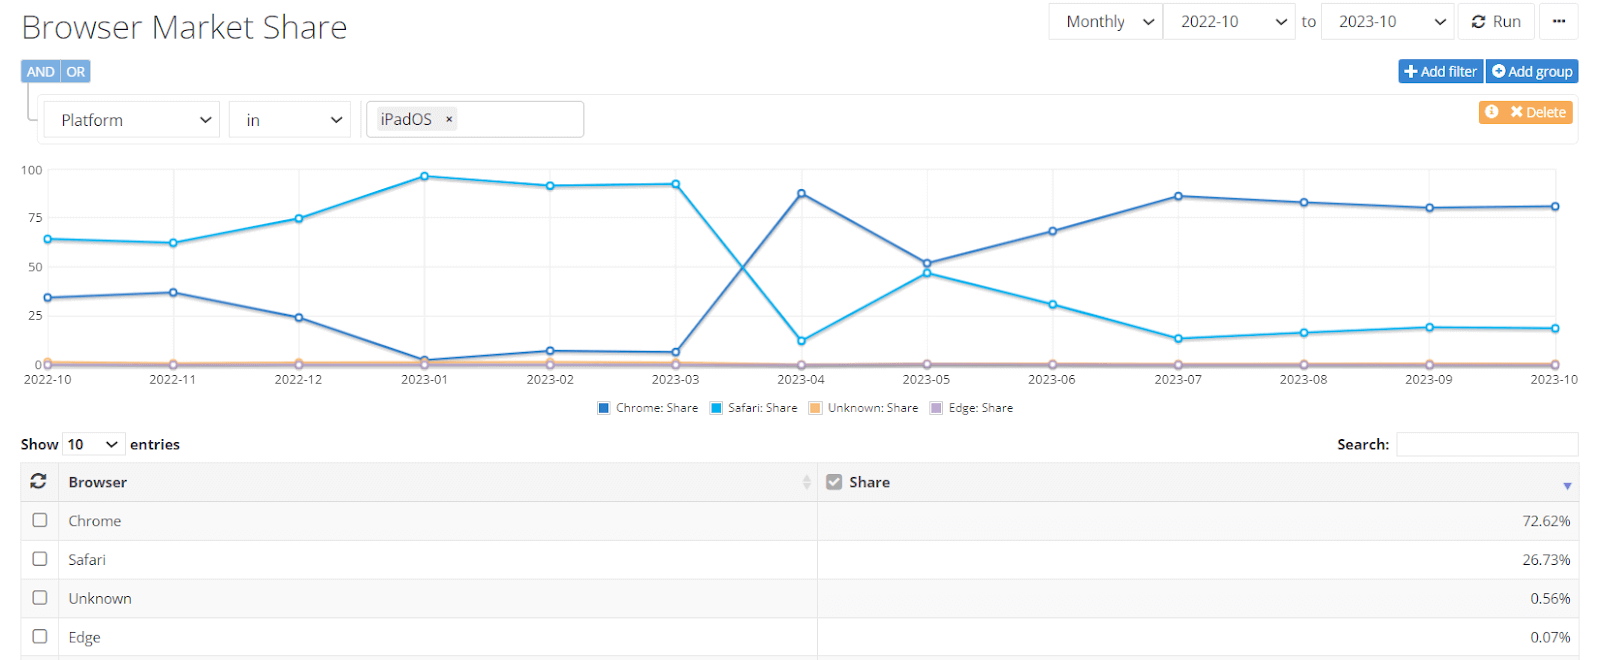Uncheck the Share column checkbox
Image resolution: width=1600 pixels, height=660 pixels.
pos(834,482)
